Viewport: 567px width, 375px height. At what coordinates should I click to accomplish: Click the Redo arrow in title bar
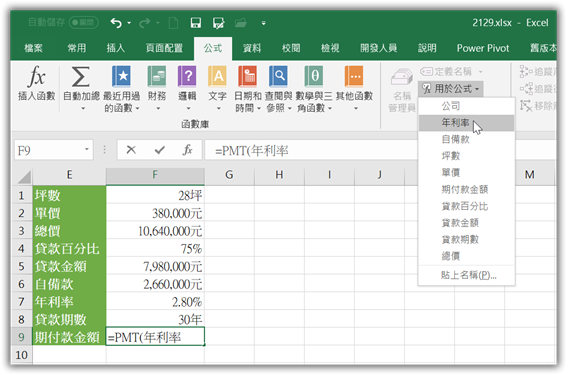[x=145, y=23]
